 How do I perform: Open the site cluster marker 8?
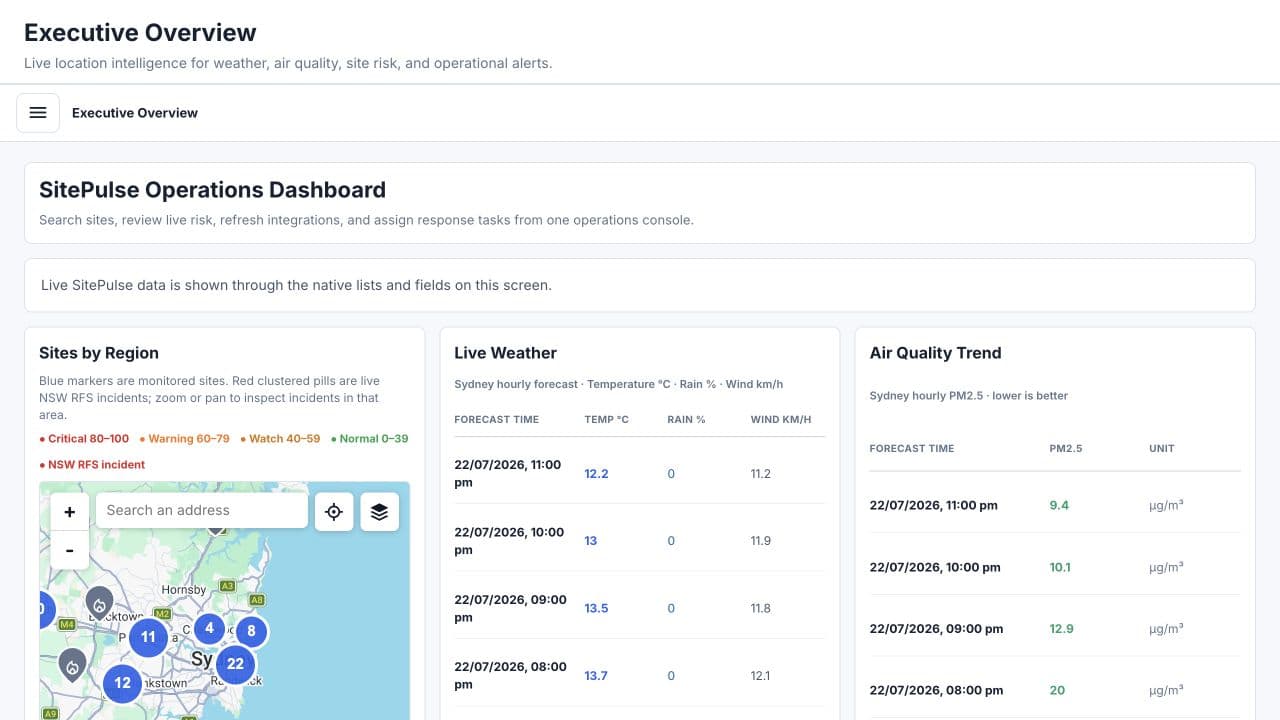point(251,631)
